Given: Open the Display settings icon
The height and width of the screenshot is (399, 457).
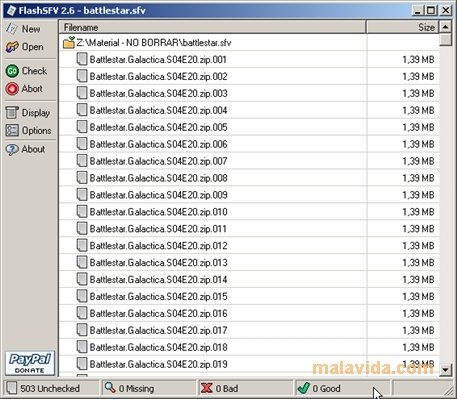Looking at the screenshot, I should [x=12, y=113].
